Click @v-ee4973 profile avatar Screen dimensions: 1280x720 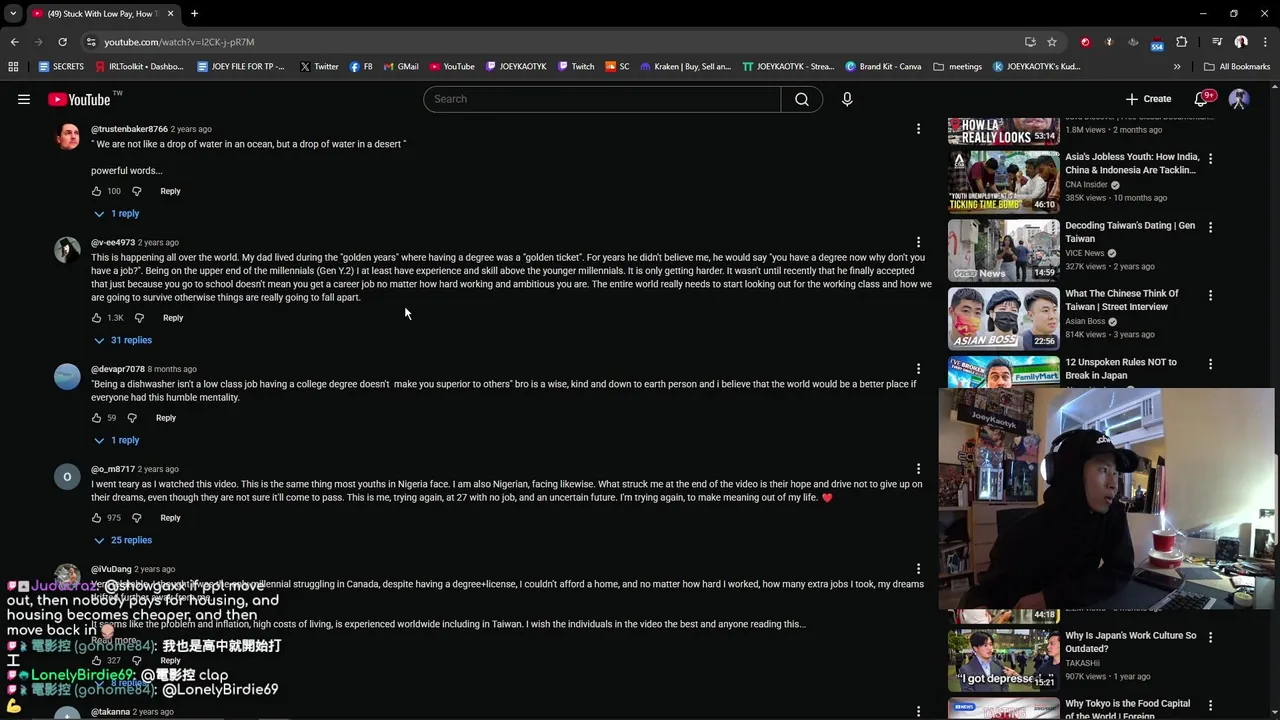pos(67,250)
